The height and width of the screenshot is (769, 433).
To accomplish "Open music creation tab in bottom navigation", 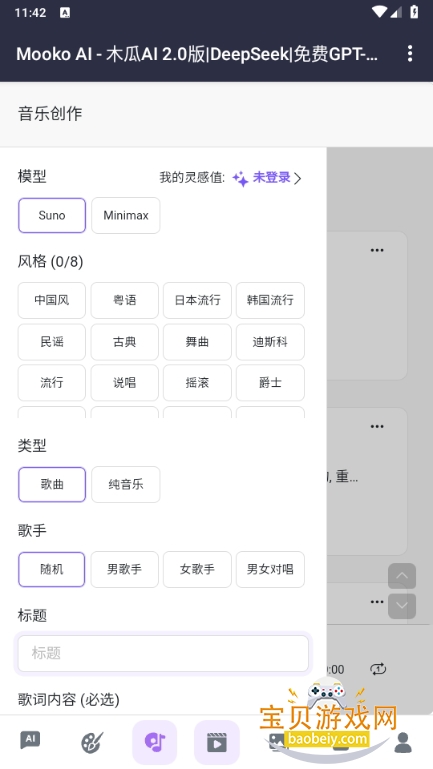I will tap(154, 743).
